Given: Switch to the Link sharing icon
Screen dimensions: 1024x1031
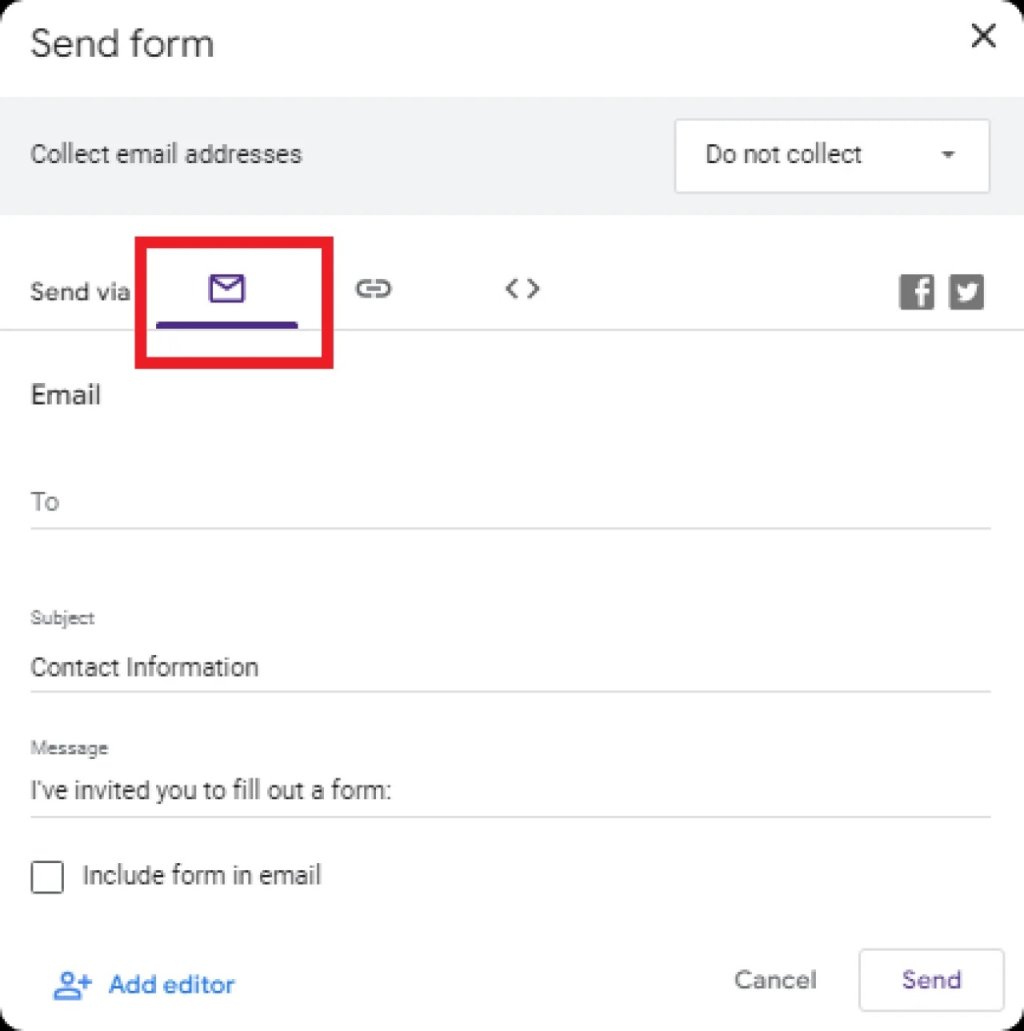Looking at the screenshot, I should coord(374,289).
